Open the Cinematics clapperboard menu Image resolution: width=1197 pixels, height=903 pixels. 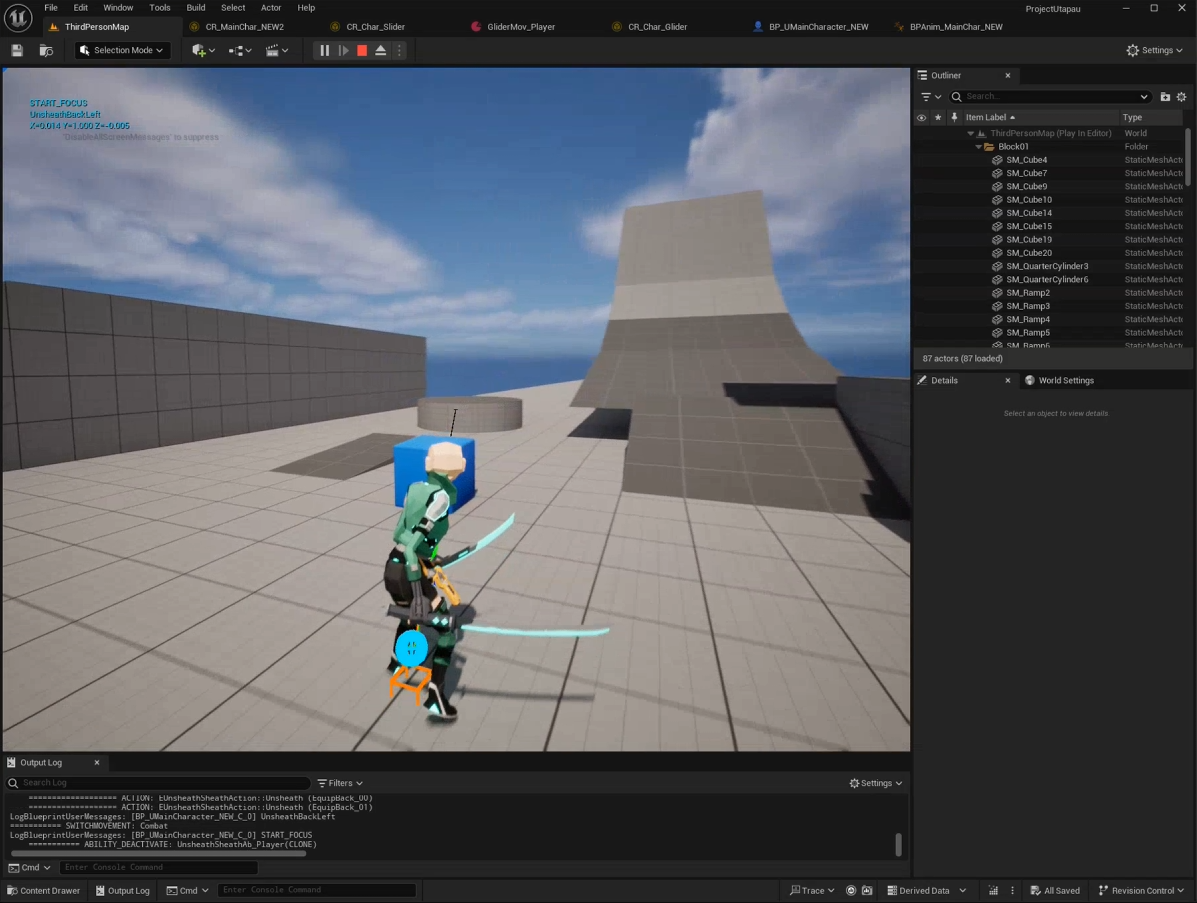(277, 50)
